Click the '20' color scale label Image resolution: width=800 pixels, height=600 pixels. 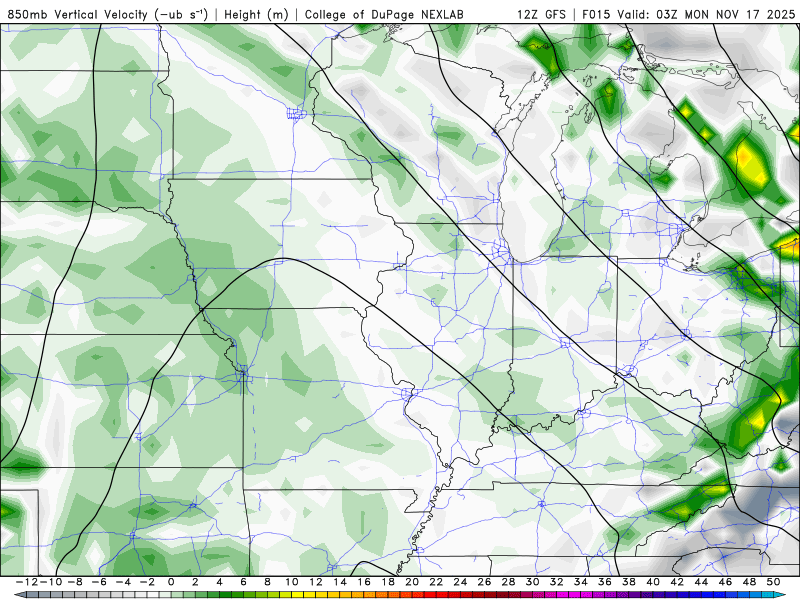[x=412, y=582]
